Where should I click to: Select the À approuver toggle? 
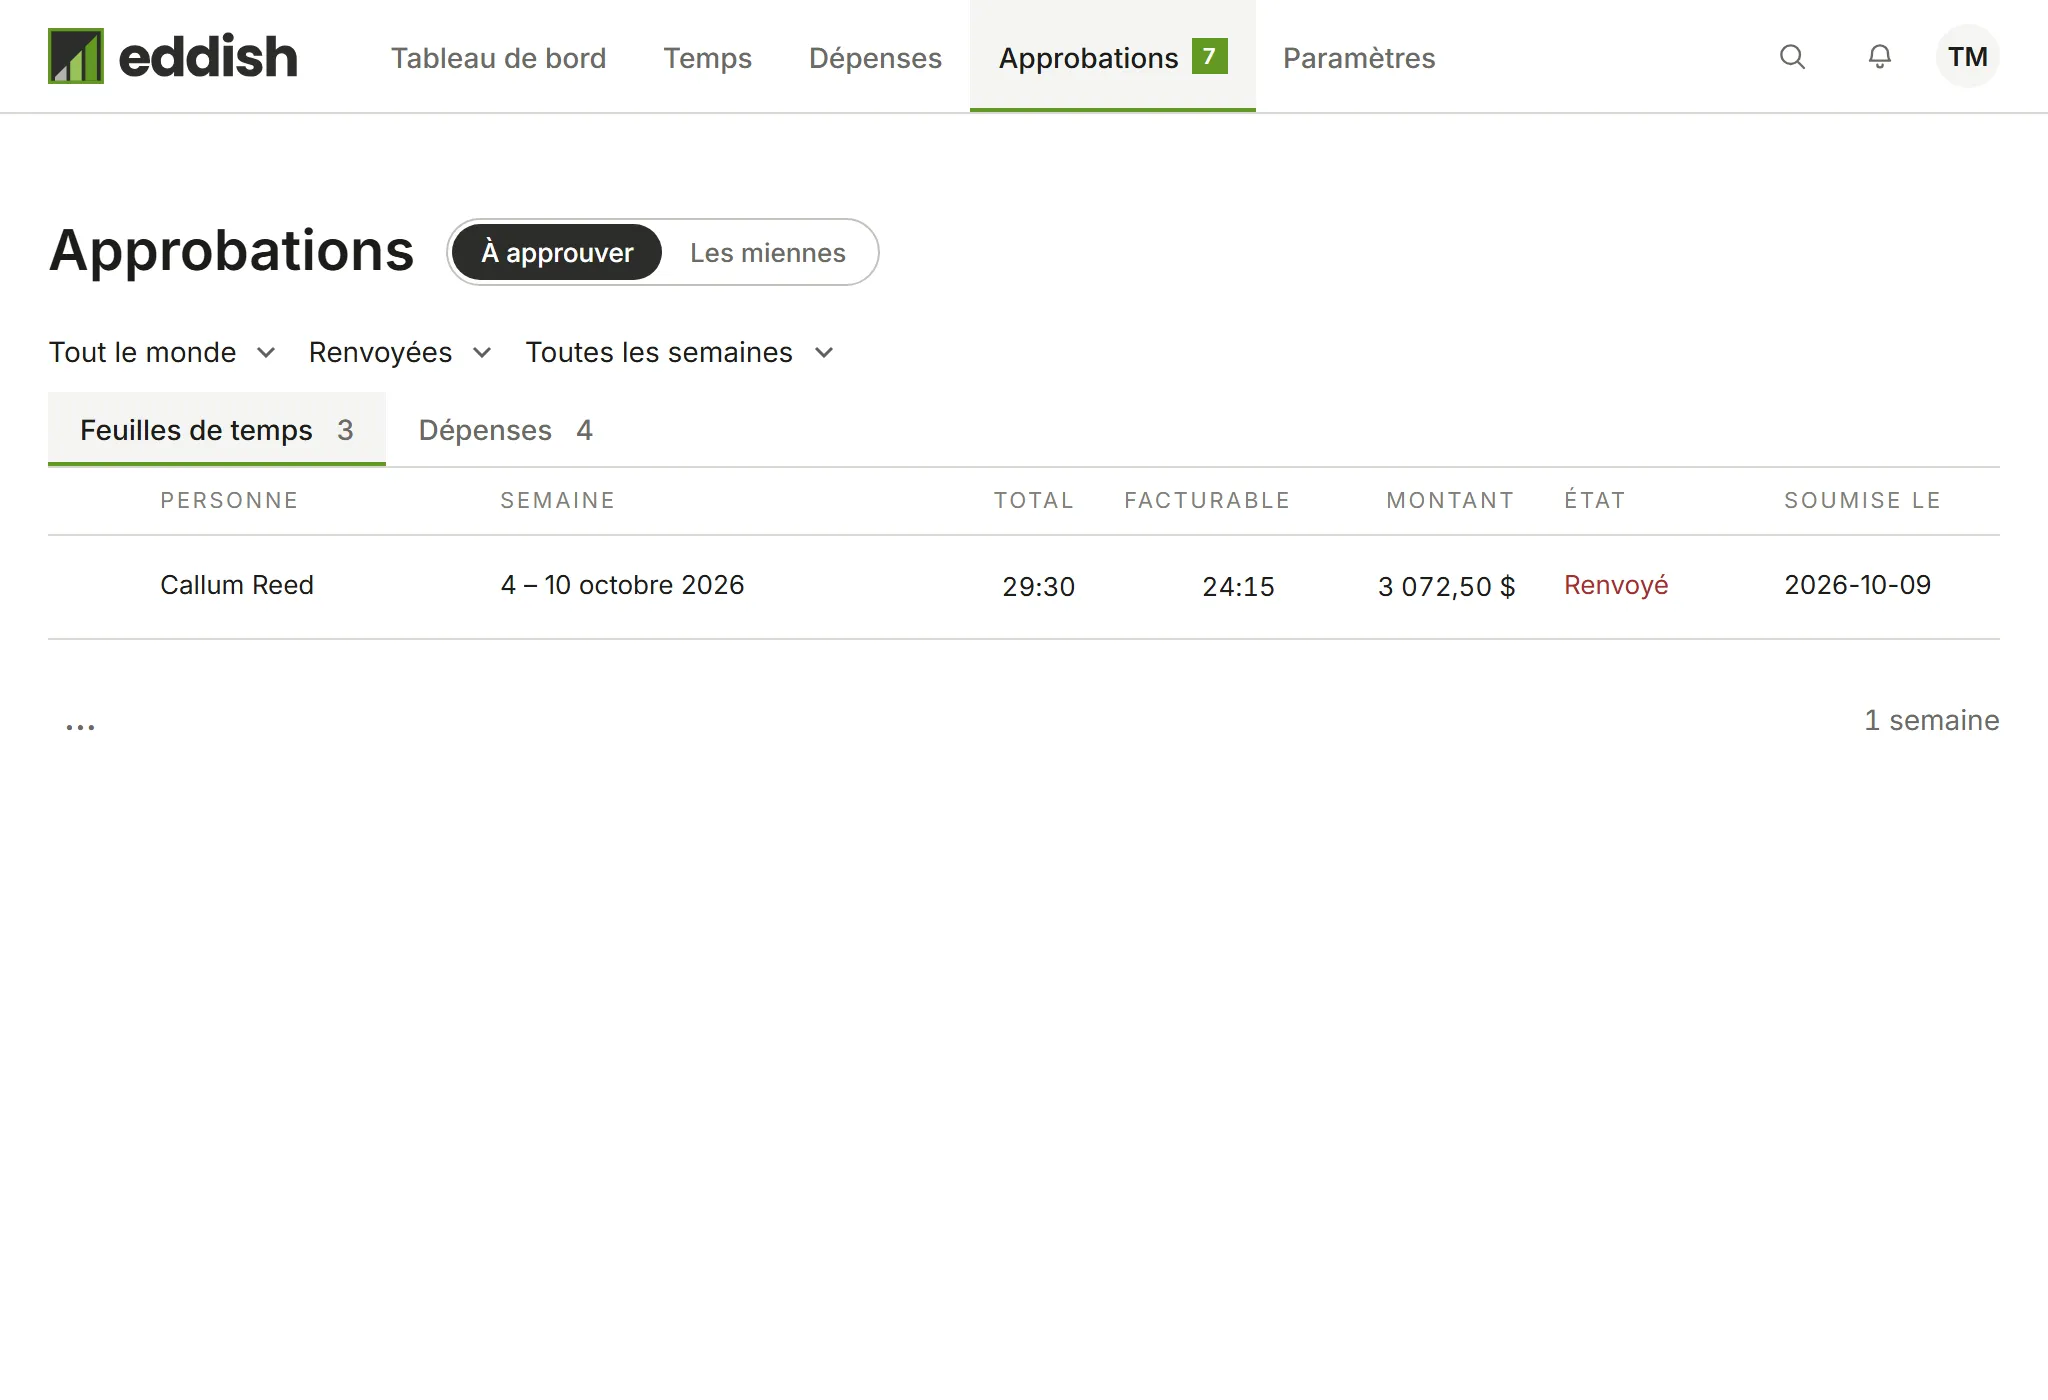[x=557, y=252]
